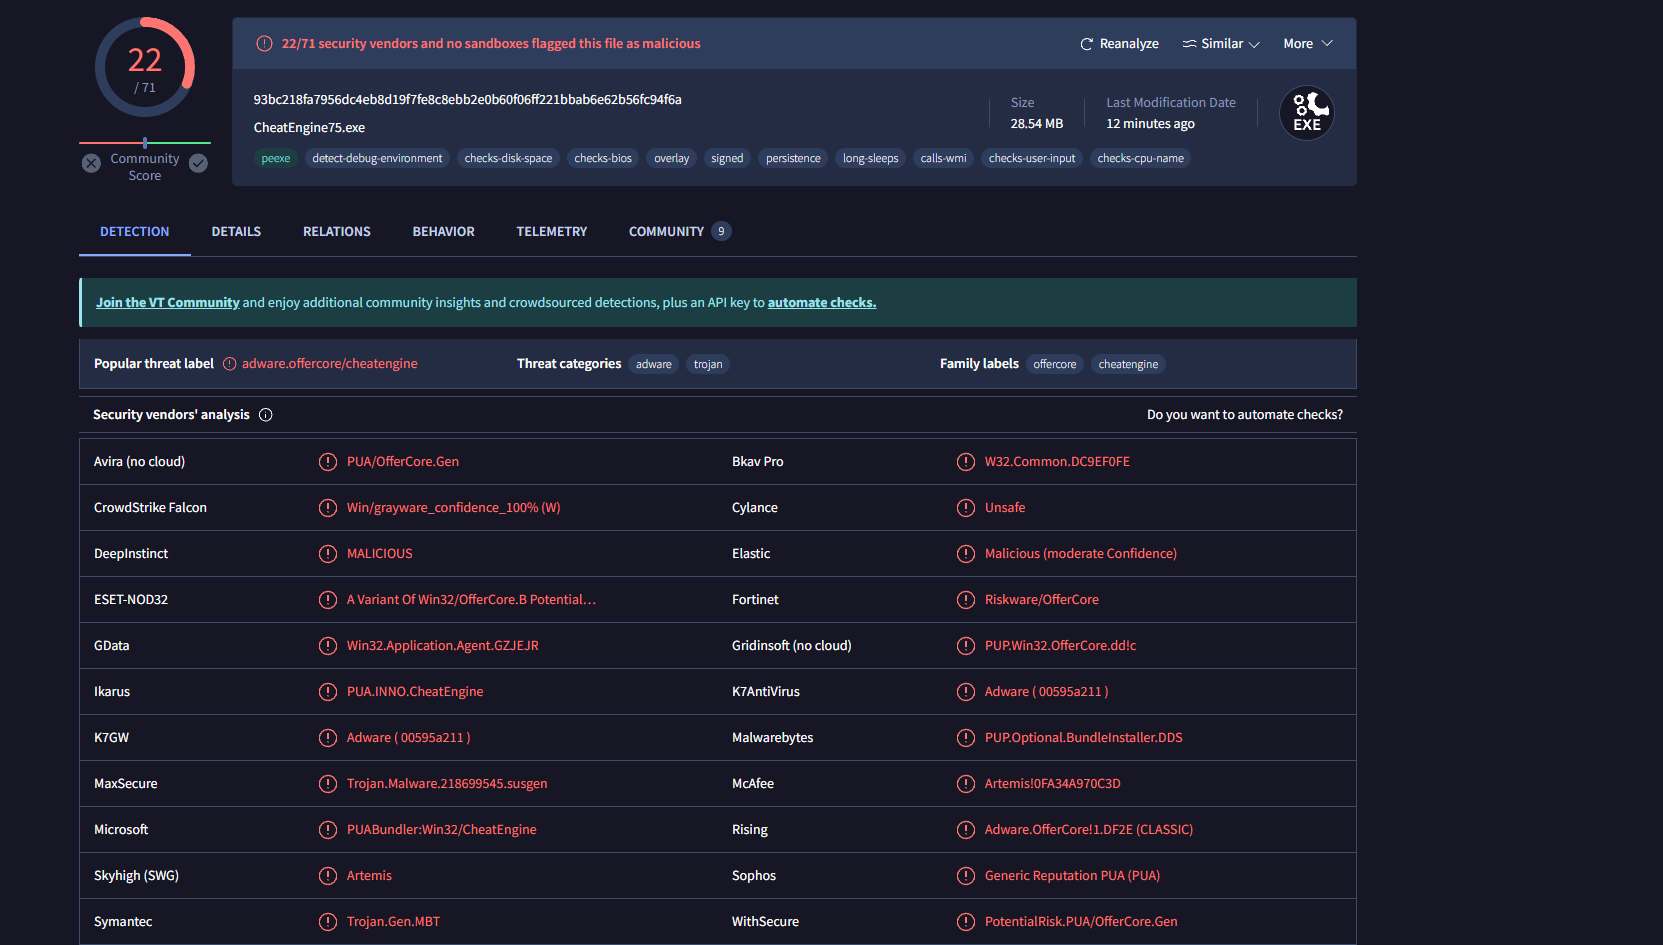Select the peexe tag
The width and height of the screenshot is (1663, 945).
pyautogui.click(x=276, y=159)
